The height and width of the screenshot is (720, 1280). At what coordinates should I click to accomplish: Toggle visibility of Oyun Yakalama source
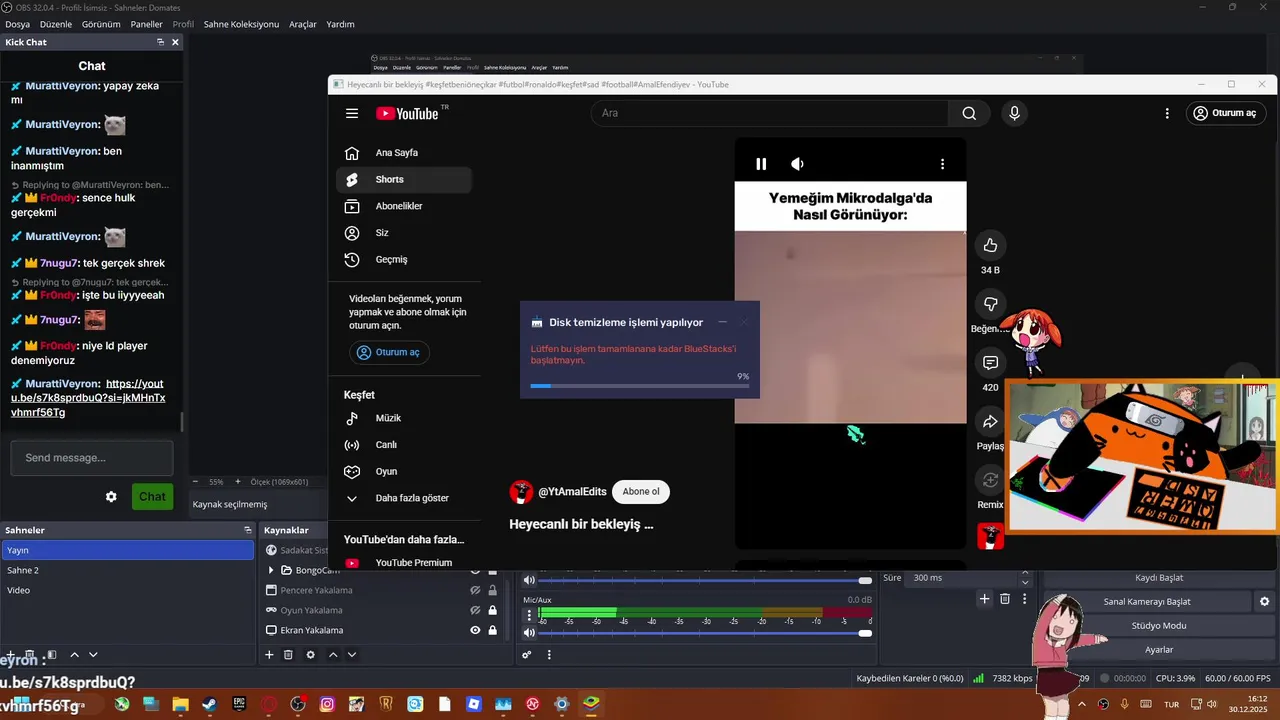coord(476,610)
